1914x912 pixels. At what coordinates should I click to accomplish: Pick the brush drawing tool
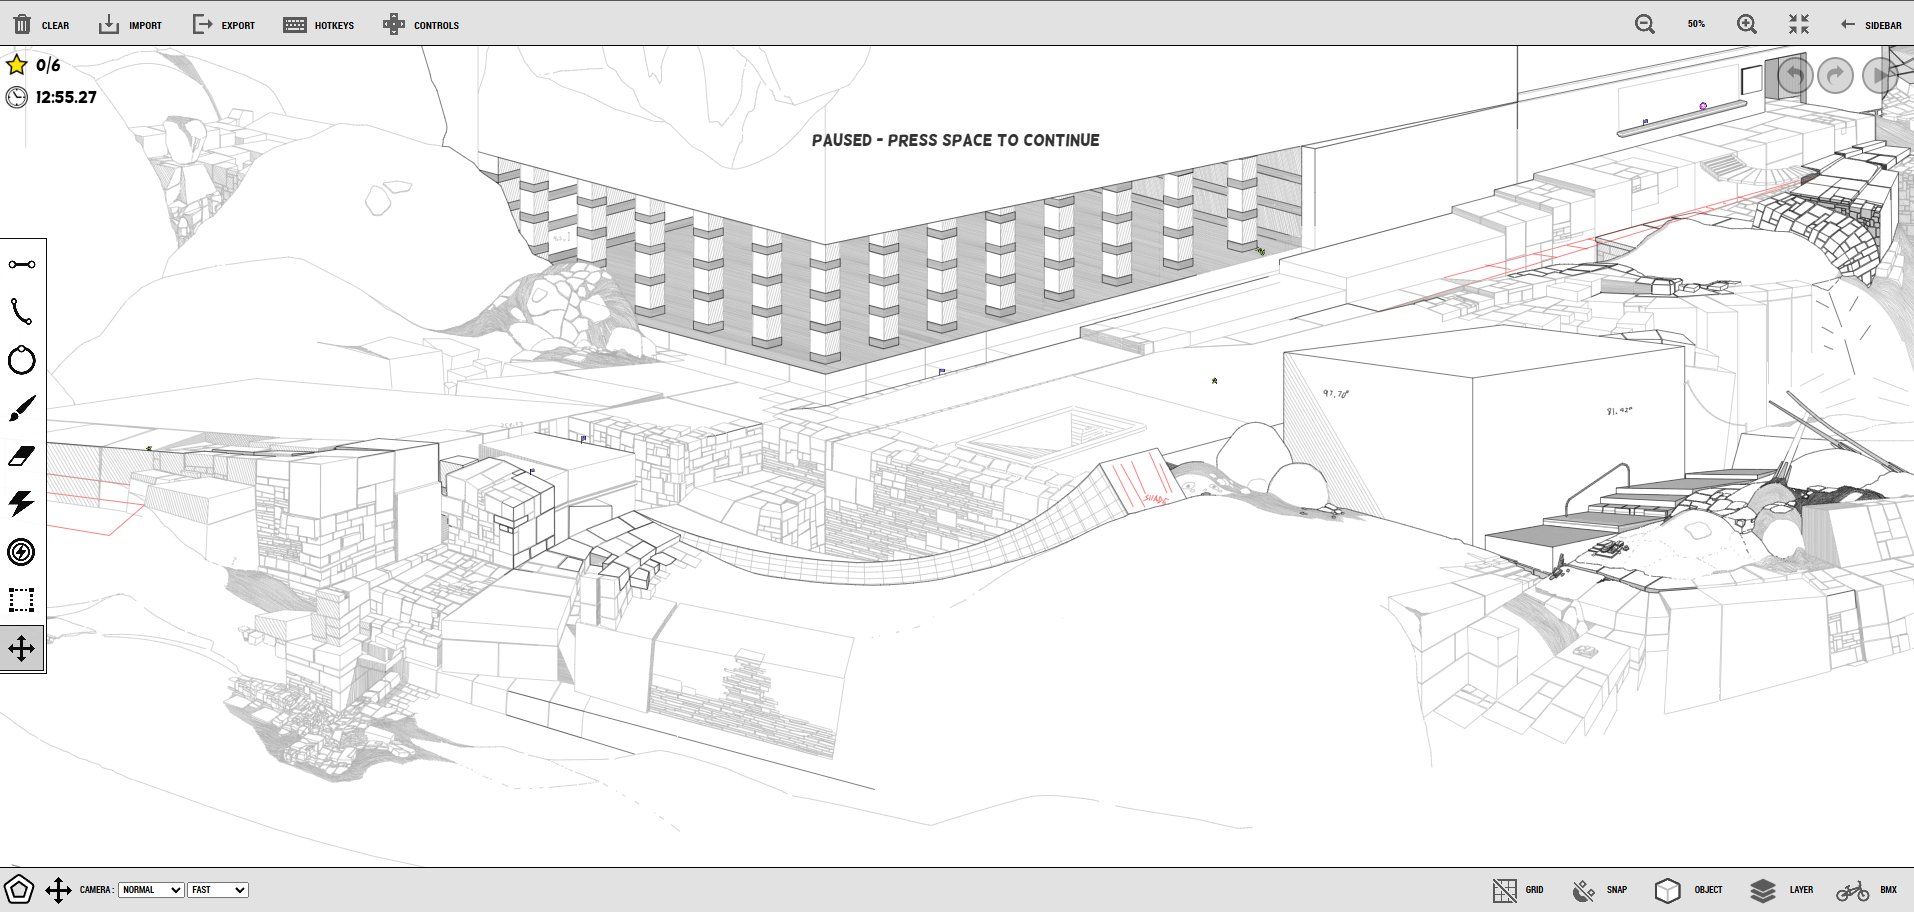click(x=22, y=408)
